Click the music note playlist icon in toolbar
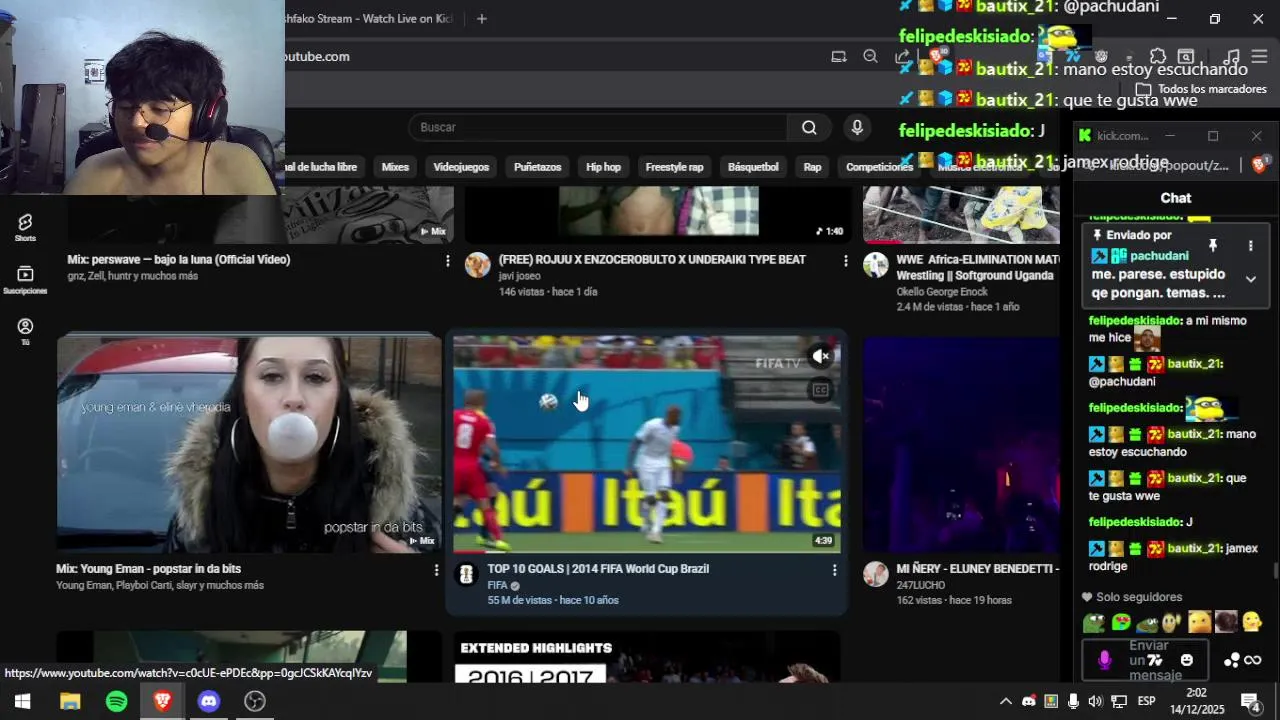1280x720 pixels. (1231, 57)
